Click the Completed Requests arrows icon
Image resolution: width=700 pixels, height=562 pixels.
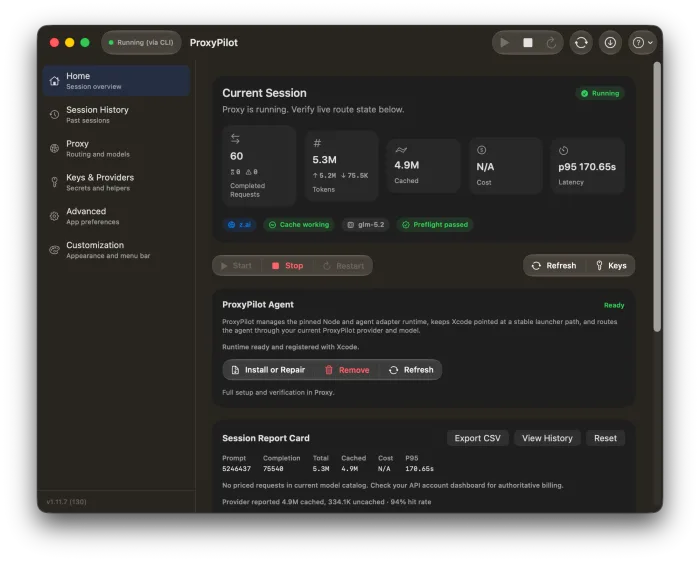click(x=235, y=139)
